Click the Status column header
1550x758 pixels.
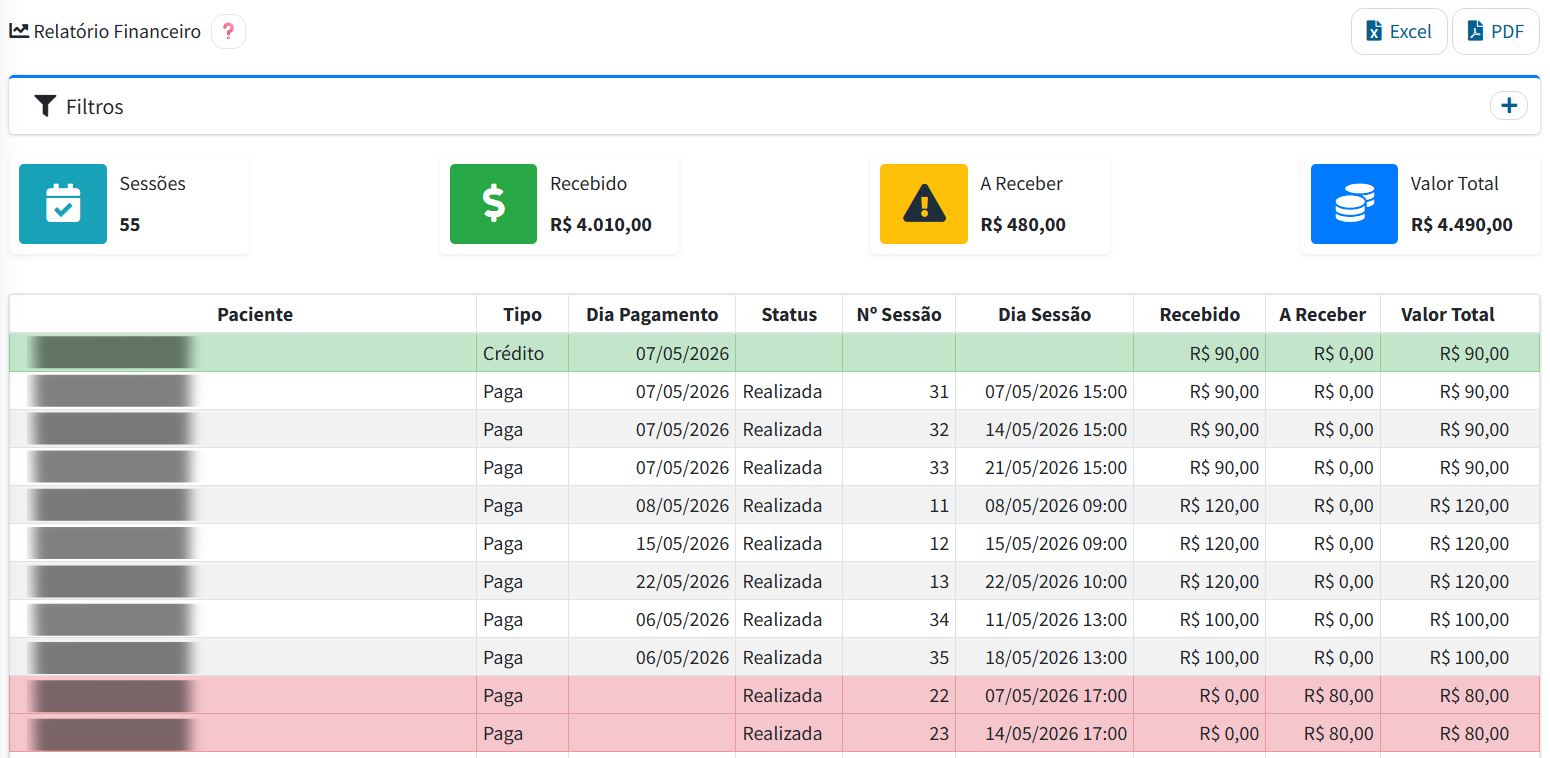(789, 314)
